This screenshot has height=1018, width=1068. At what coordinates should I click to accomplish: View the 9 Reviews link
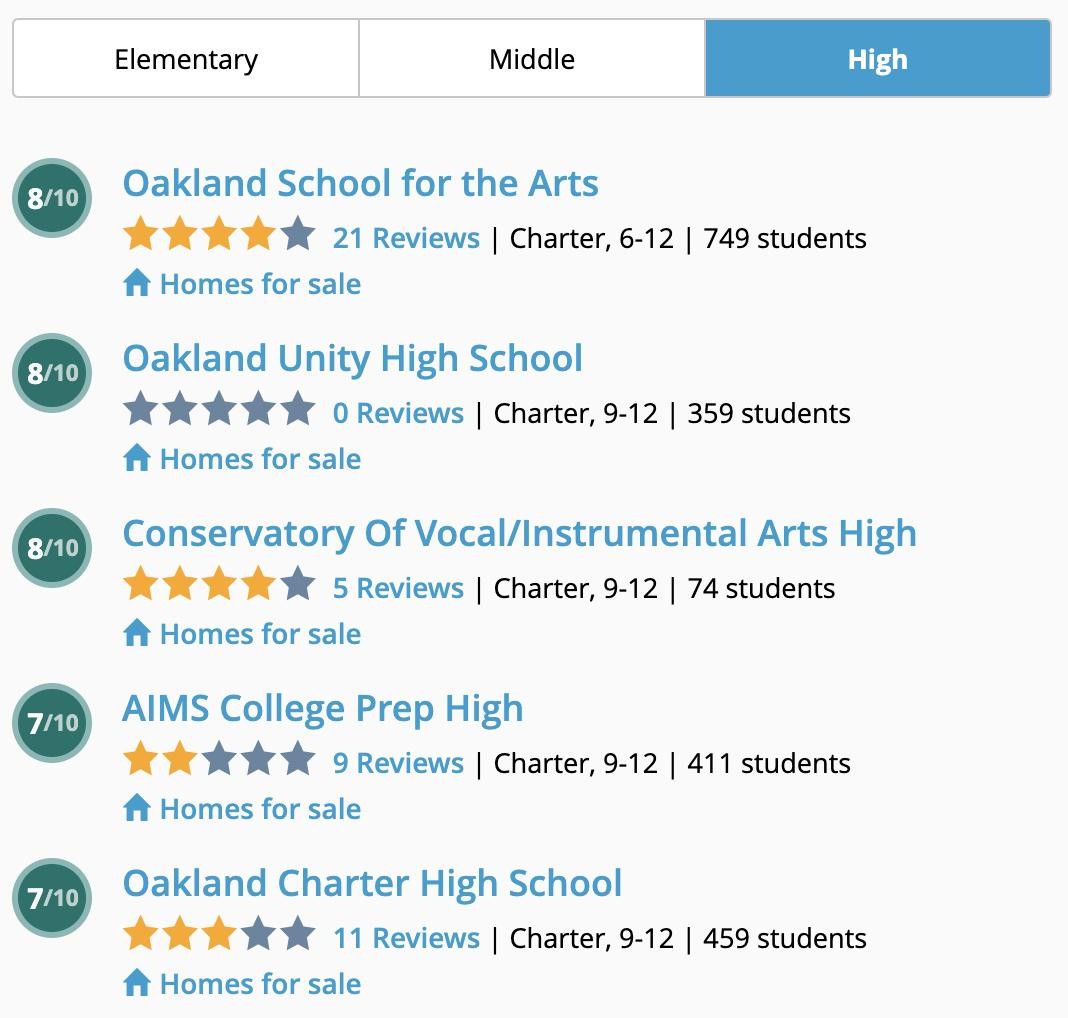pos(398,764)
